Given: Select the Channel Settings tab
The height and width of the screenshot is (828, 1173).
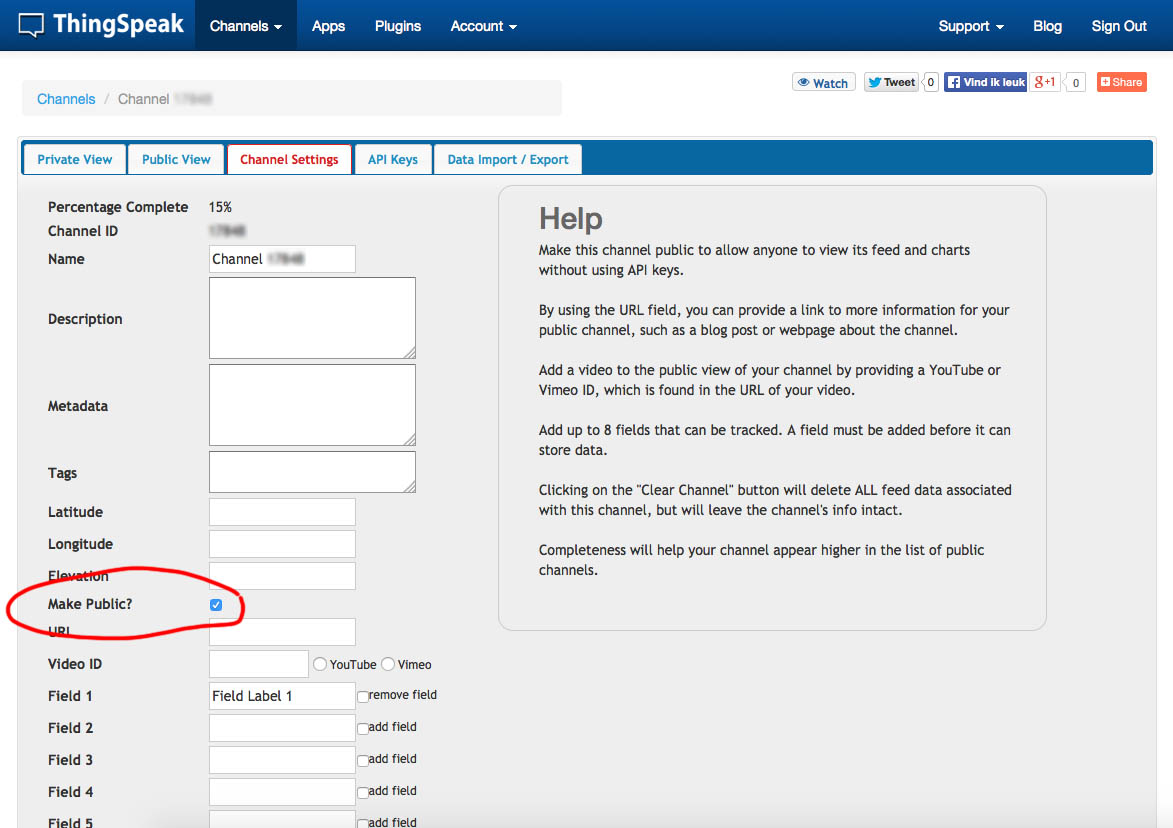Looking at the screenshot, I should [x=289, y=159].
